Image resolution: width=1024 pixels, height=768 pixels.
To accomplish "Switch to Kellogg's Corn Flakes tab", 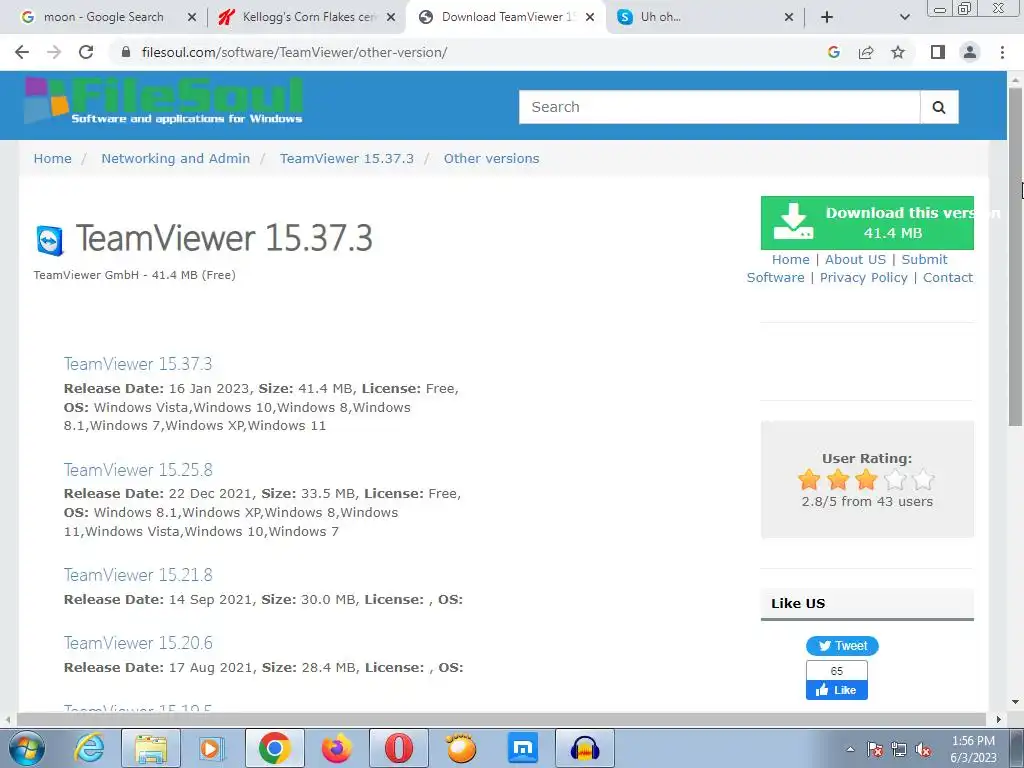I will point(307,17).
